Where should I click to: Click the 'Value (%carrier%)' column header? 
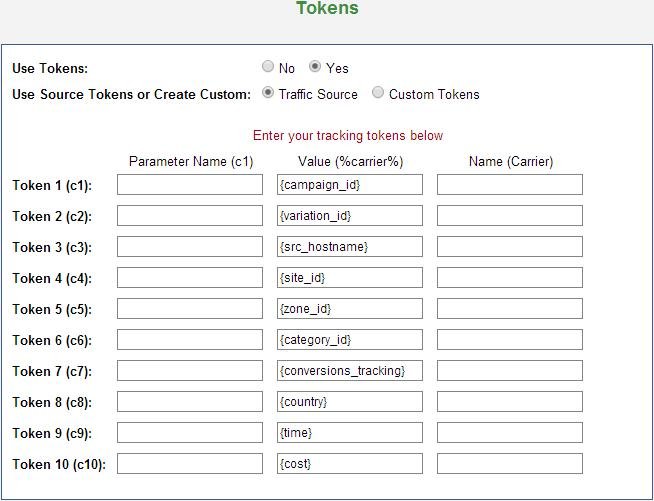click(x=351, y=161)
